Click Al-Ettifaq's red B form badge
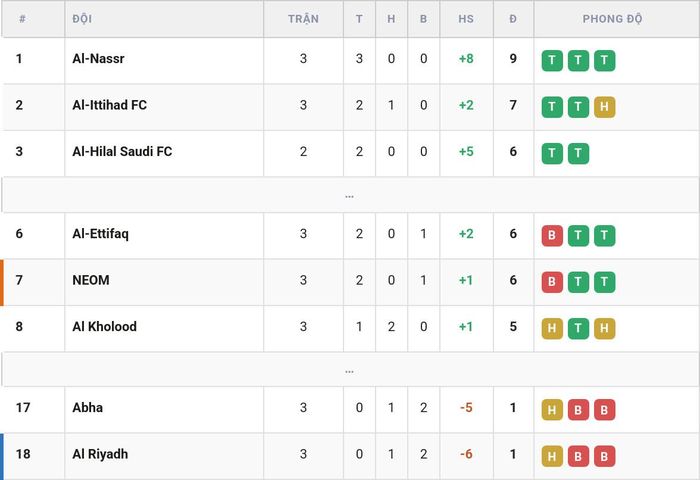 552,235
